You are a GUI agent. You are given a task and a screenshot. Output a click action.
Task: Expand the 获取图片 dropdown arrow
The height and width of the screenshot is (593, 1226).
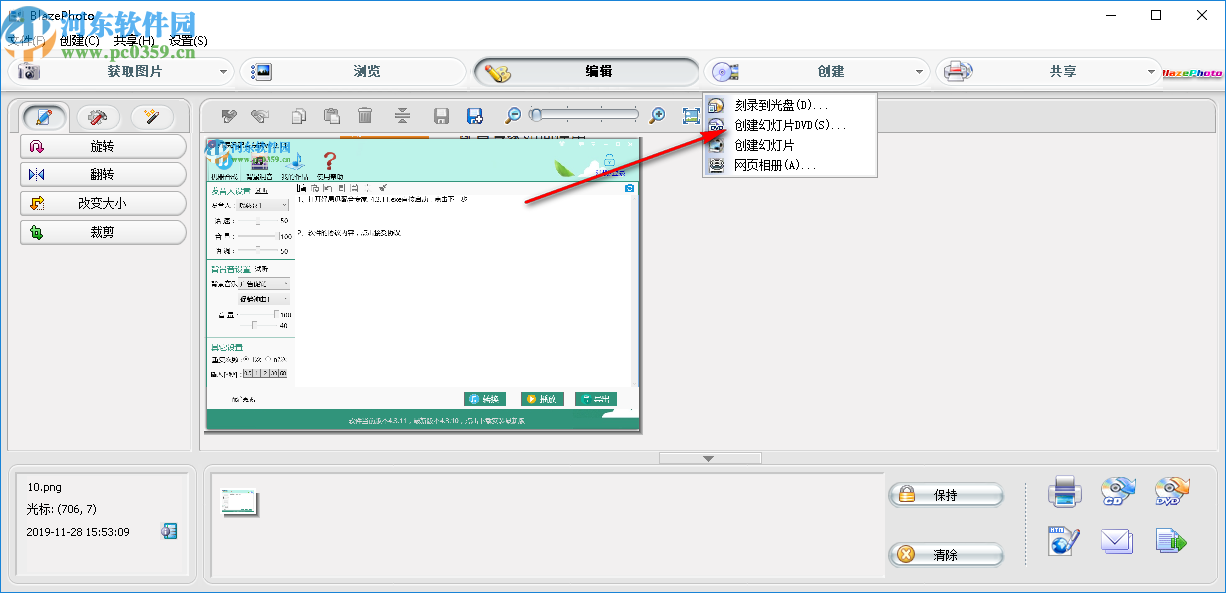[x=225, y=71]
